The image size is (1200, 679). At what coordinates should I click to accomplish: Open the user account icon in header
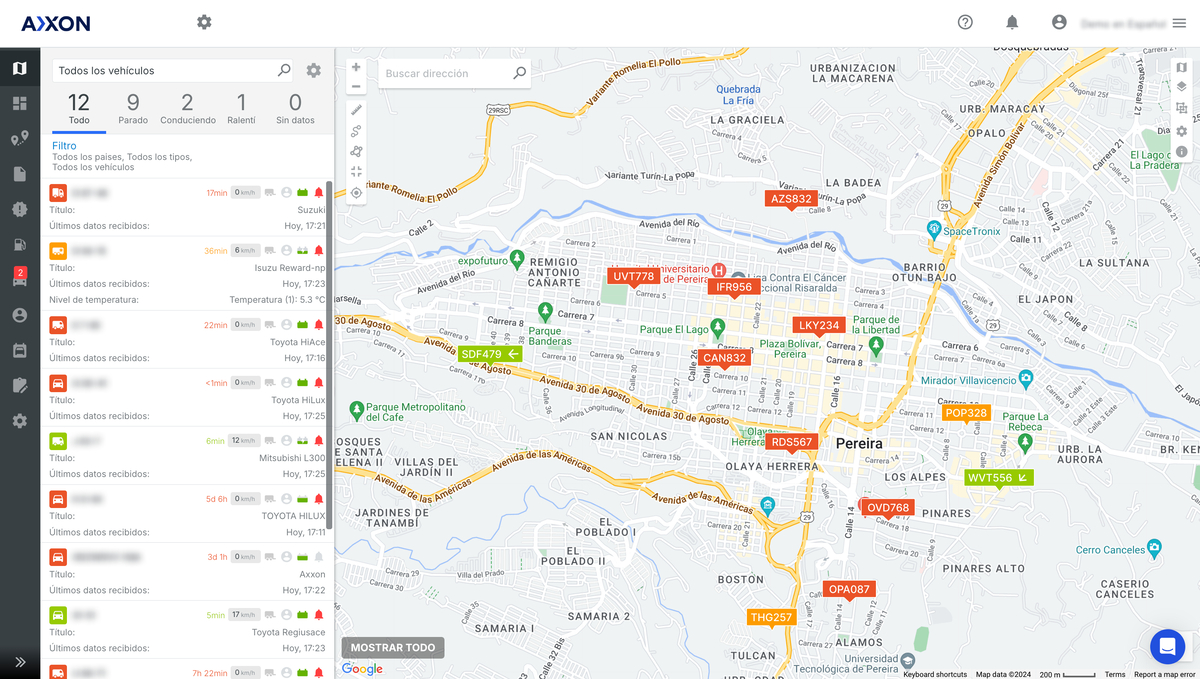pyautogui.click(x=1059, y=22)
